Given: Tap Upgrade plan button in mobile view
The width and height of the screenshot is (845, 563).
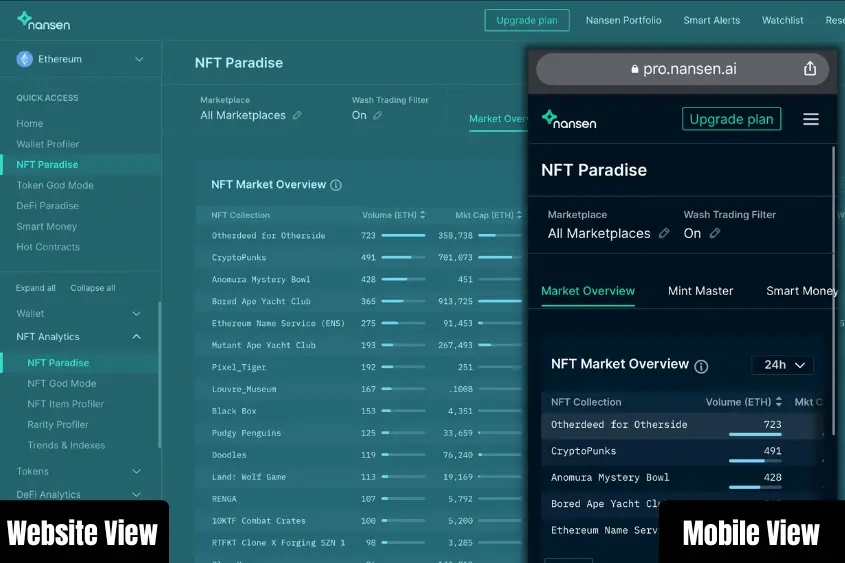Looking at the screenshot, I should coord(731,119).
